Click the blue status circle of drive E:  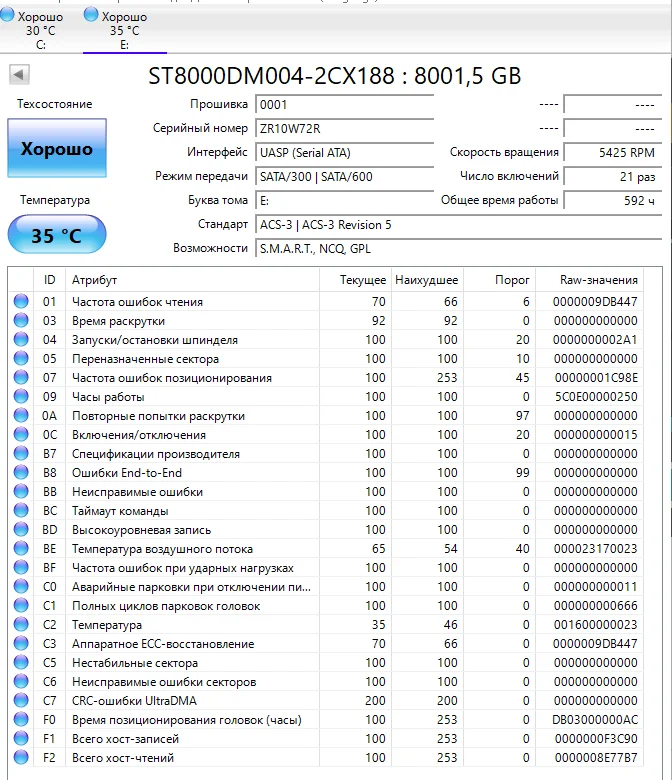pos(91,15)
